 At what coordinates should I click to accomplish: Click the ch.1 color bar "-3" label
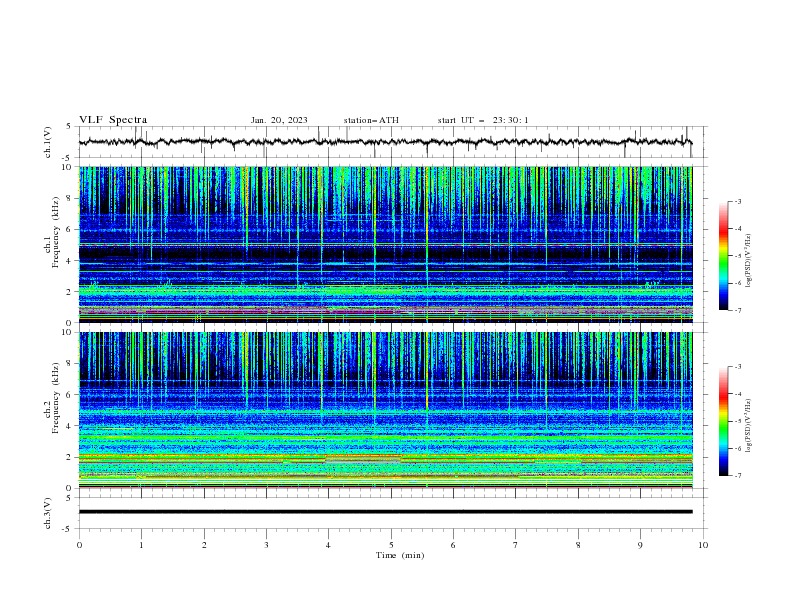click(x=737, y=201)
